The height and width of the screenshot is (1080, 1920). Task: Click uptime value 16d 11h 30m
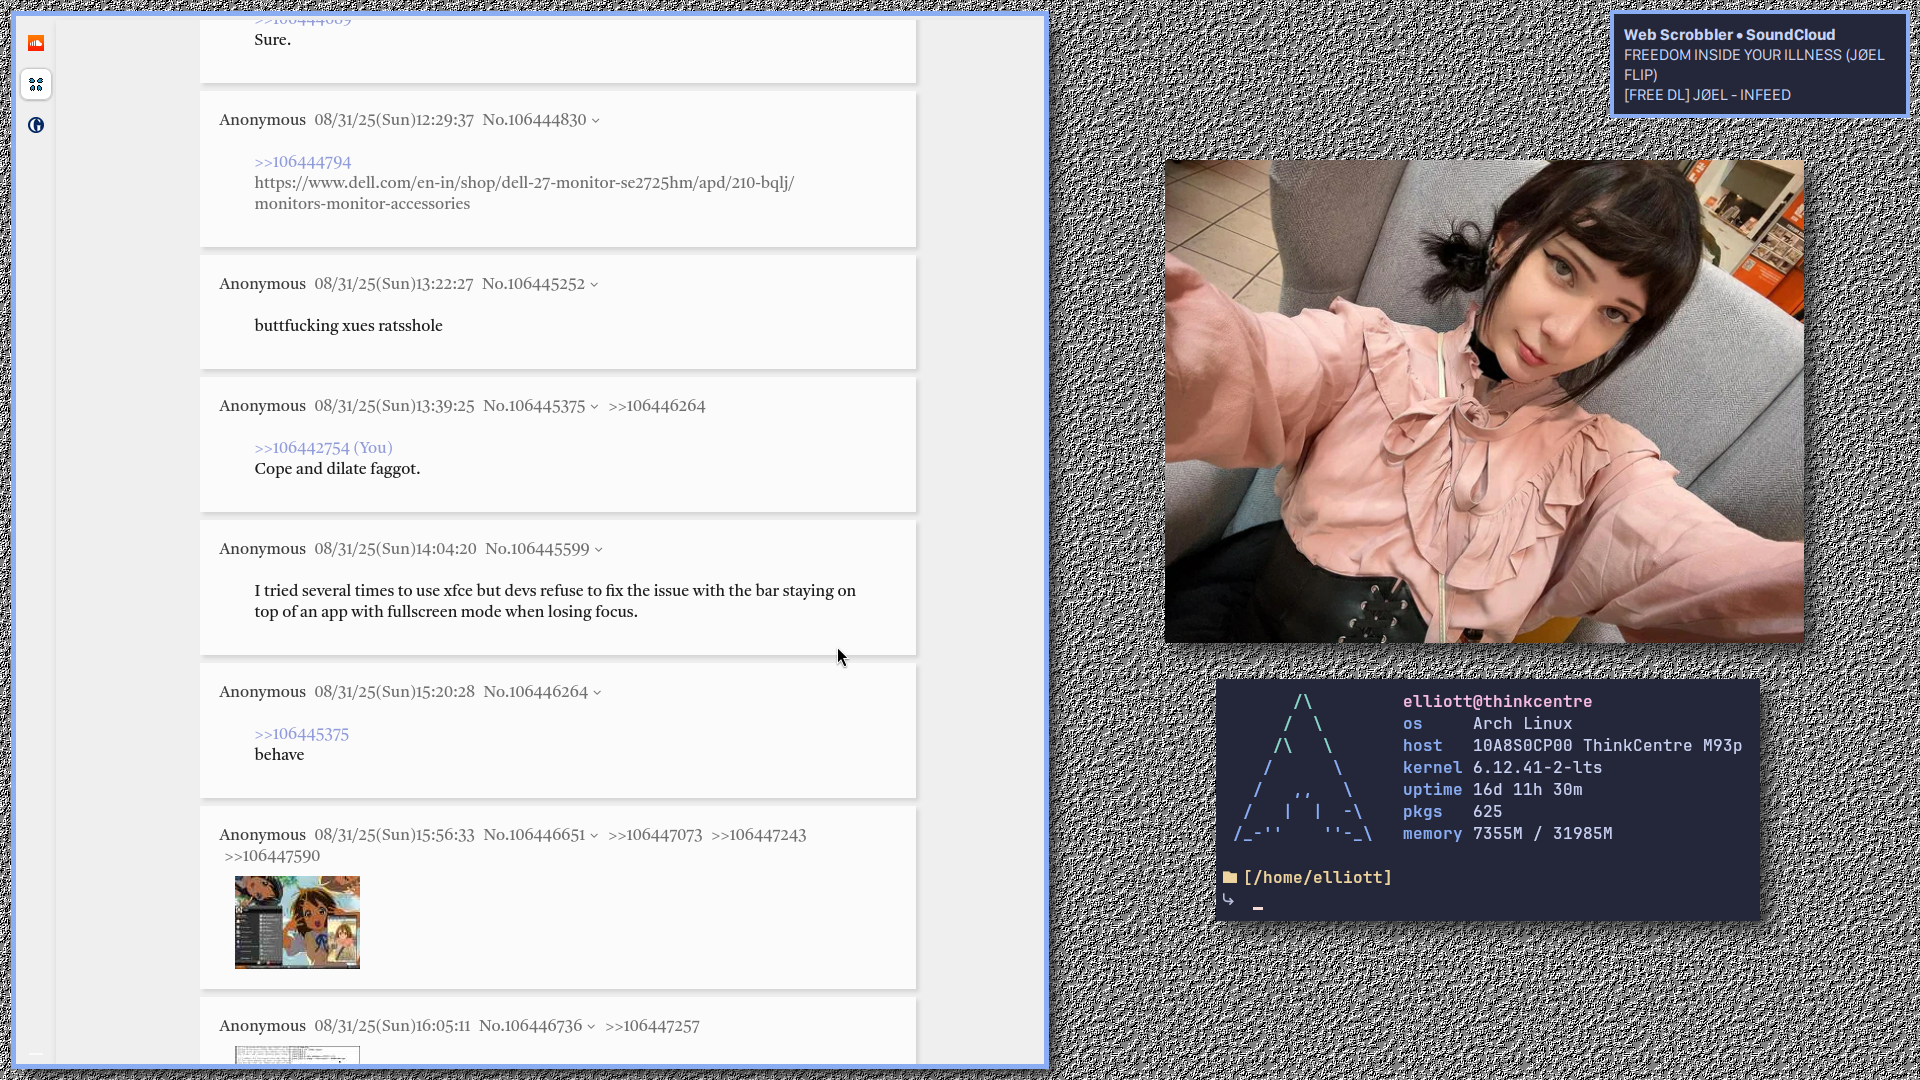1527,790
